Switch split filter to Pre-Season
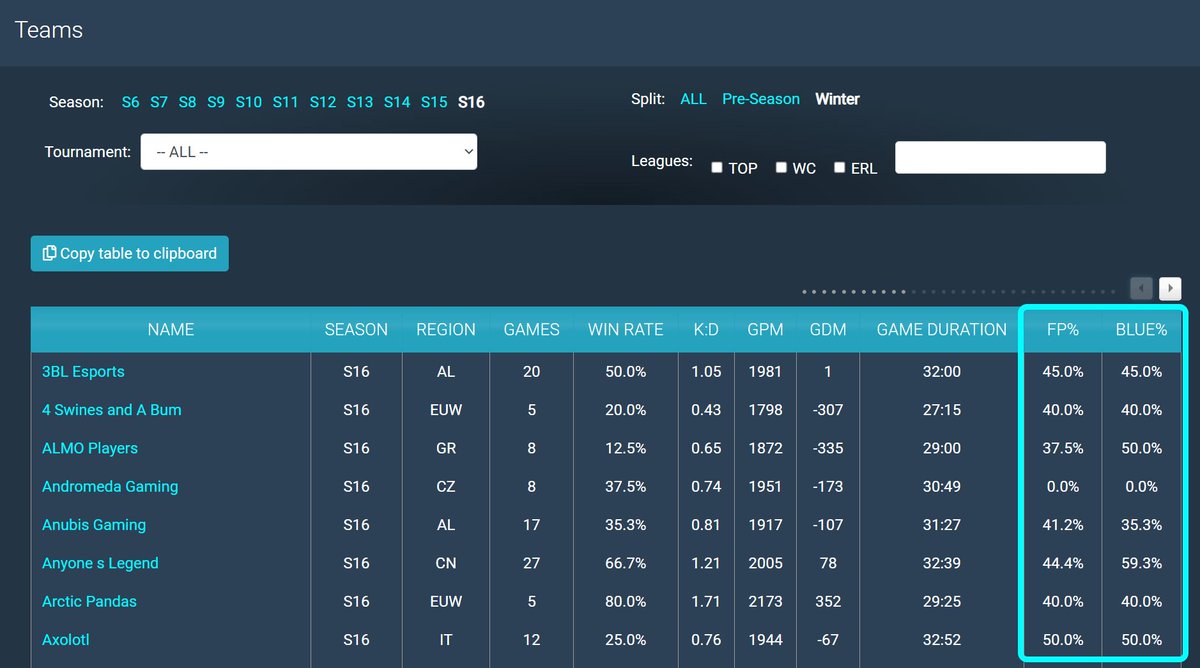The image size is (1200, 668). coord(761,99)
